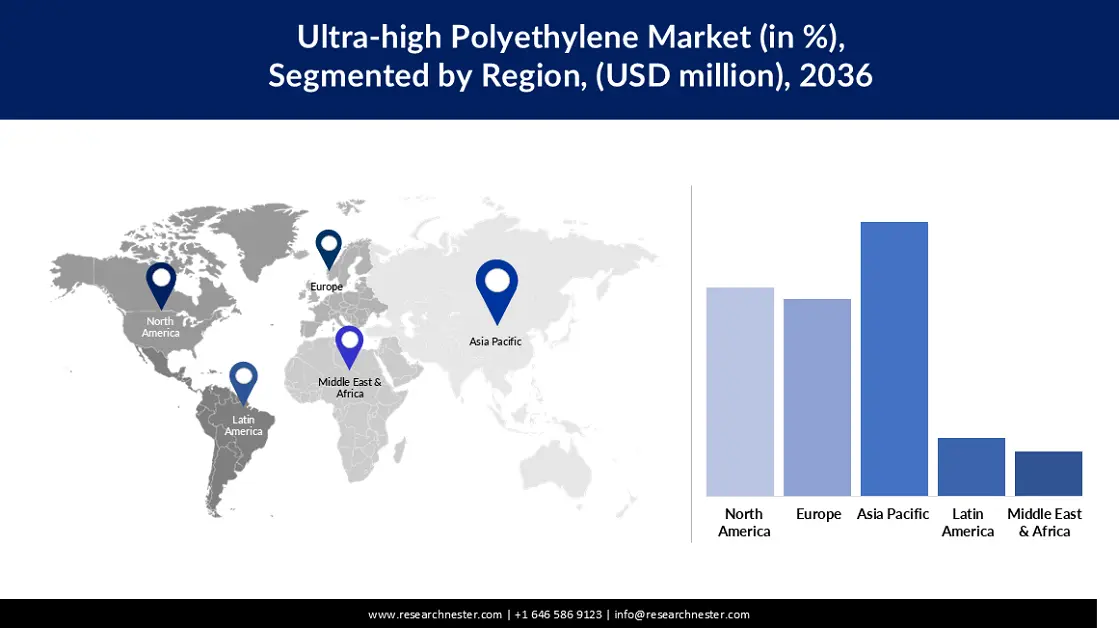Click the chart title banner
Screen dimensions: 1119x628
coord(559,56)
